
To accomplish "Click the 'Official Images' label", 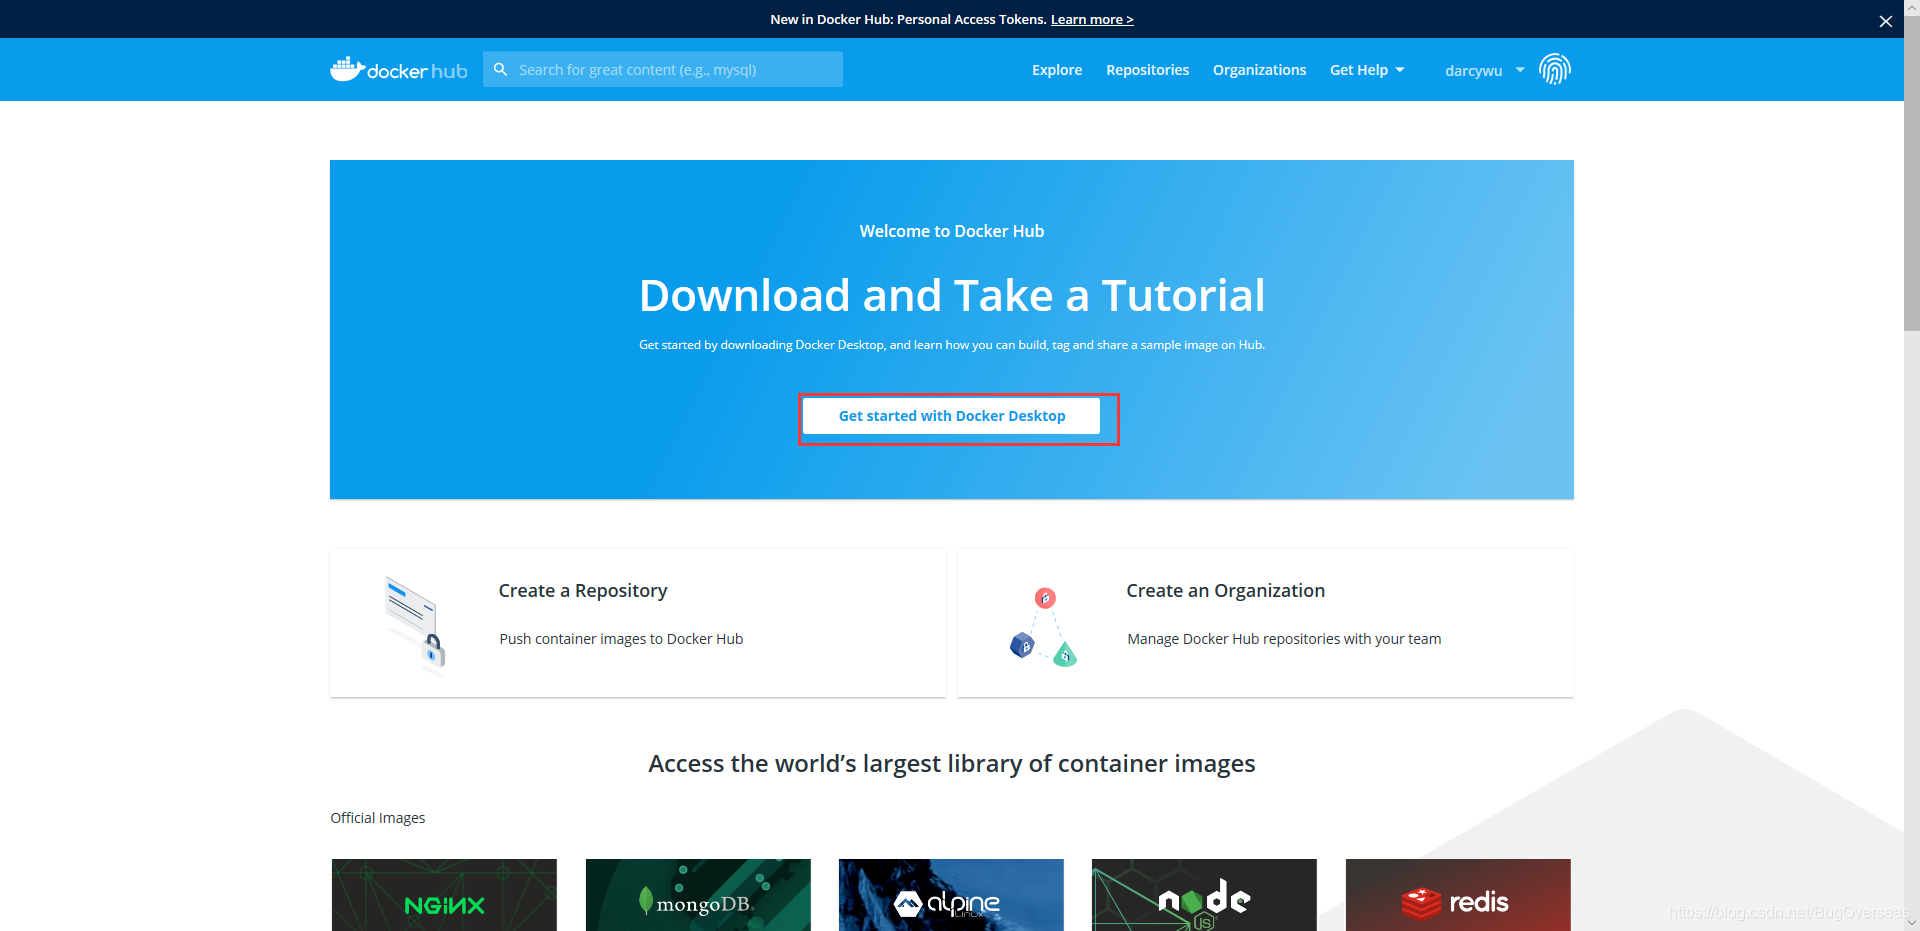I will click(x=378, y=818).
